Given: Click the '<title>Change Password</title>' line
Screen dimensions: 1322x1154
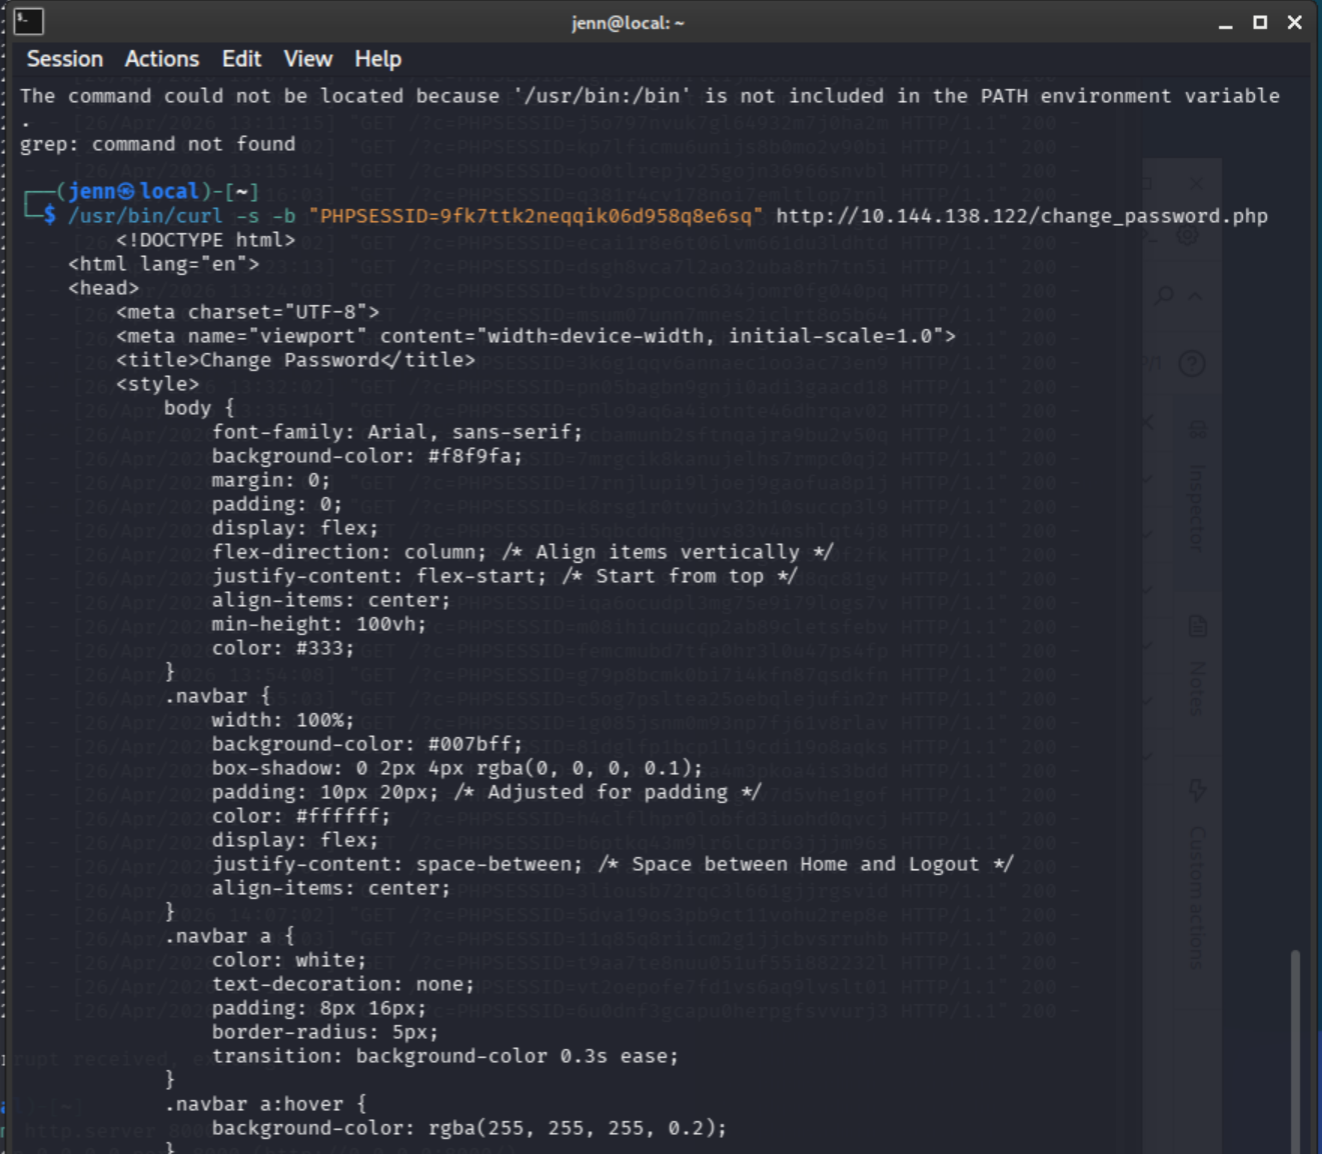Looking at the screenshot, I should pyautogui.click(x=296, y=360).
